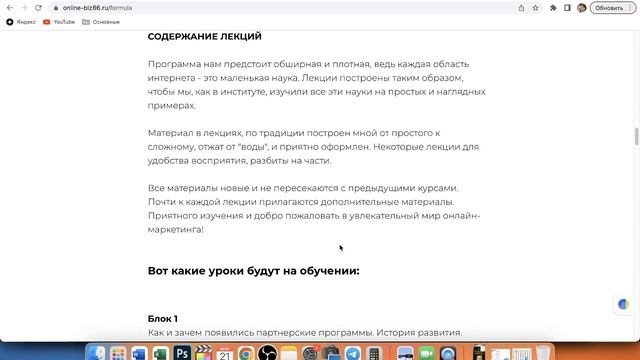
Task: Open Calculator from the Dock
Action: click(x=374, y=353)
